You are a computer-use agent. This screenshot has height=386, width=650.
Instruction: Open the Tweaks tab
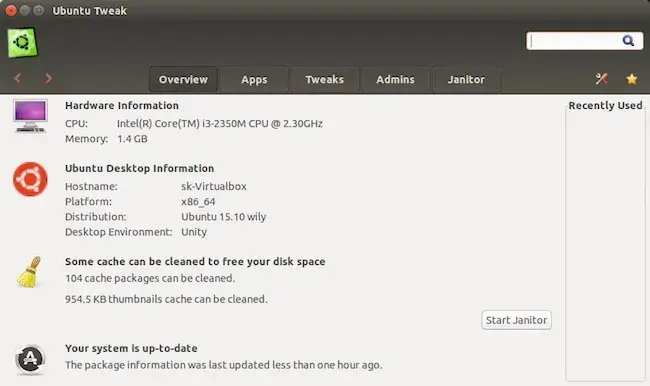coord(325,79)
